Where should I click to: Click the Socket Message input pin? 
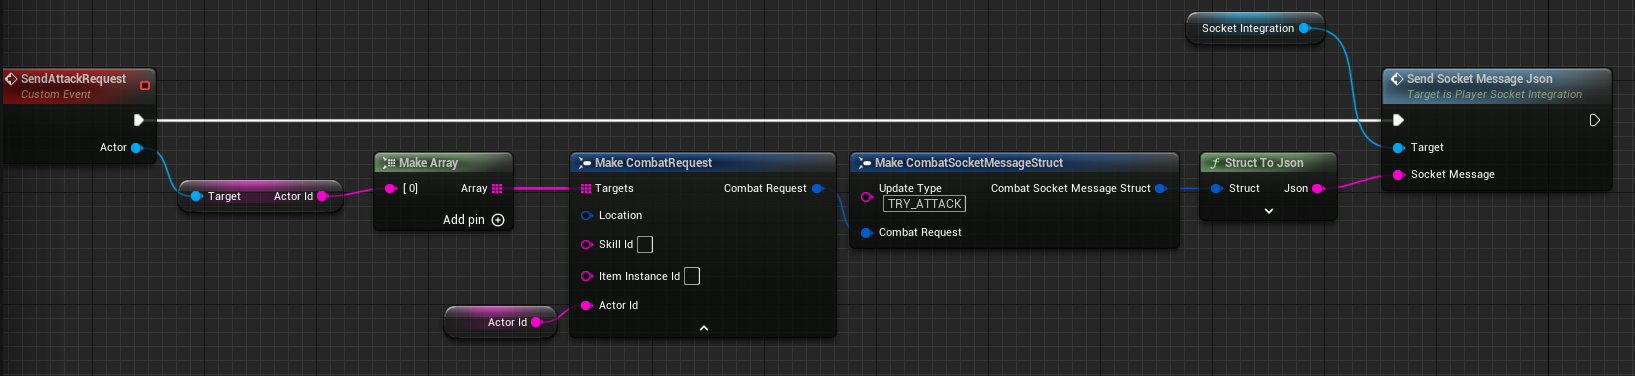click(1399, 174)
